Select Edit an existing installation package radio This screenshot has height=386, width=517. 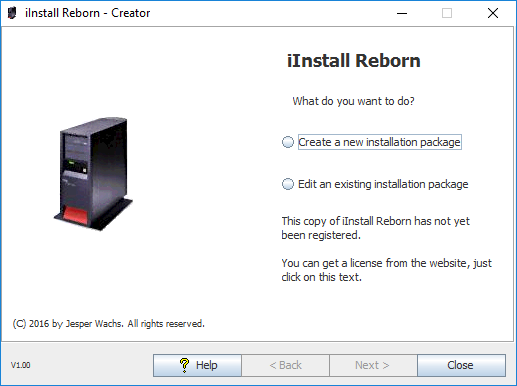click(288, 184)
